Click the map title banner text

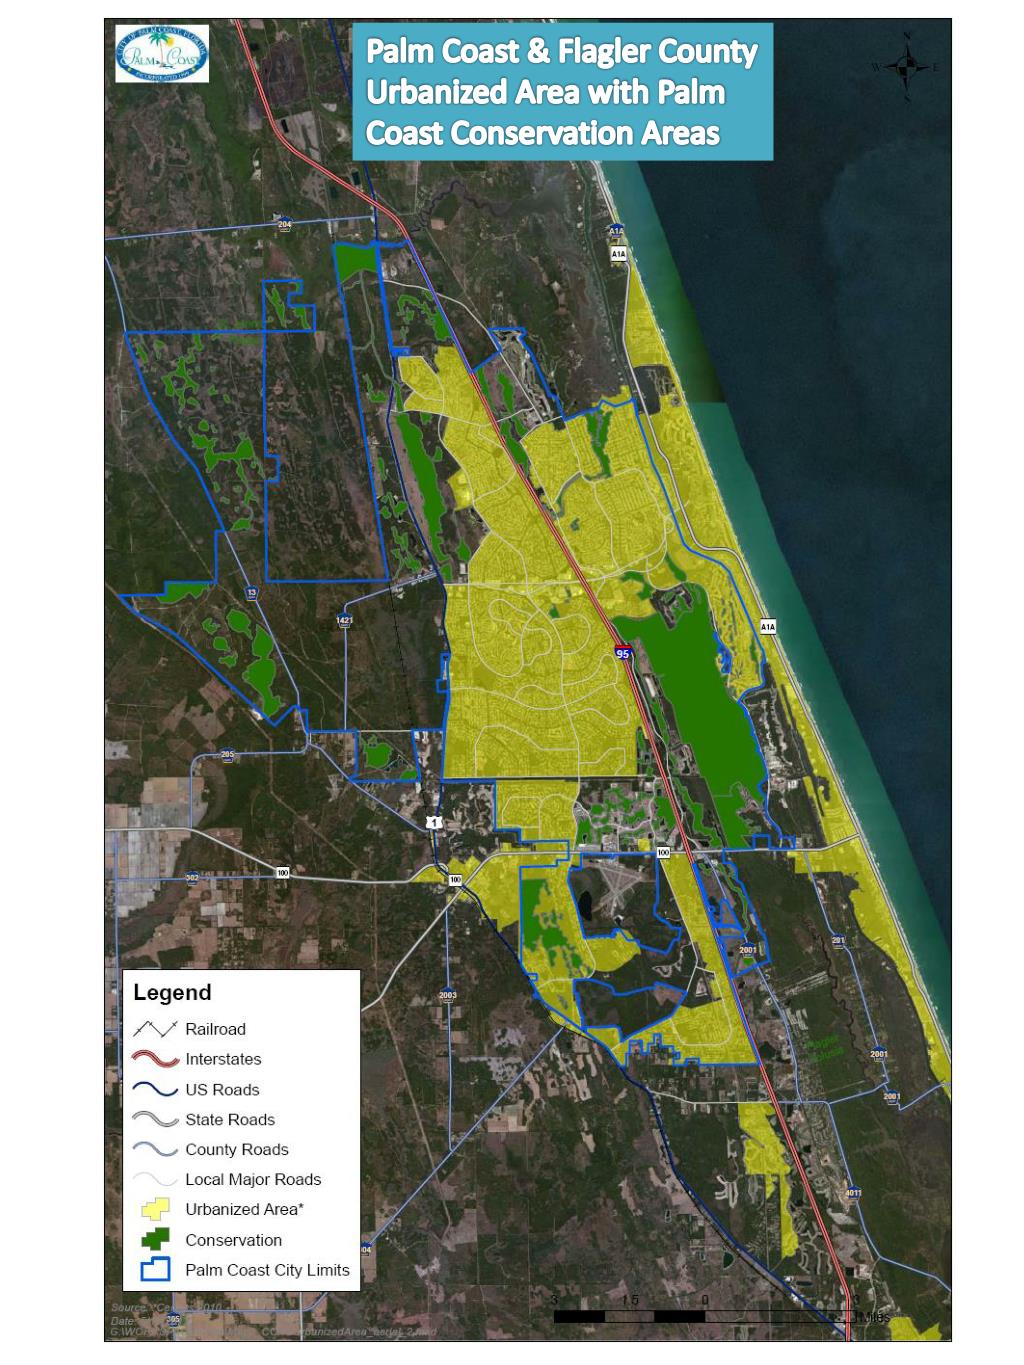[x=562, y=92]
